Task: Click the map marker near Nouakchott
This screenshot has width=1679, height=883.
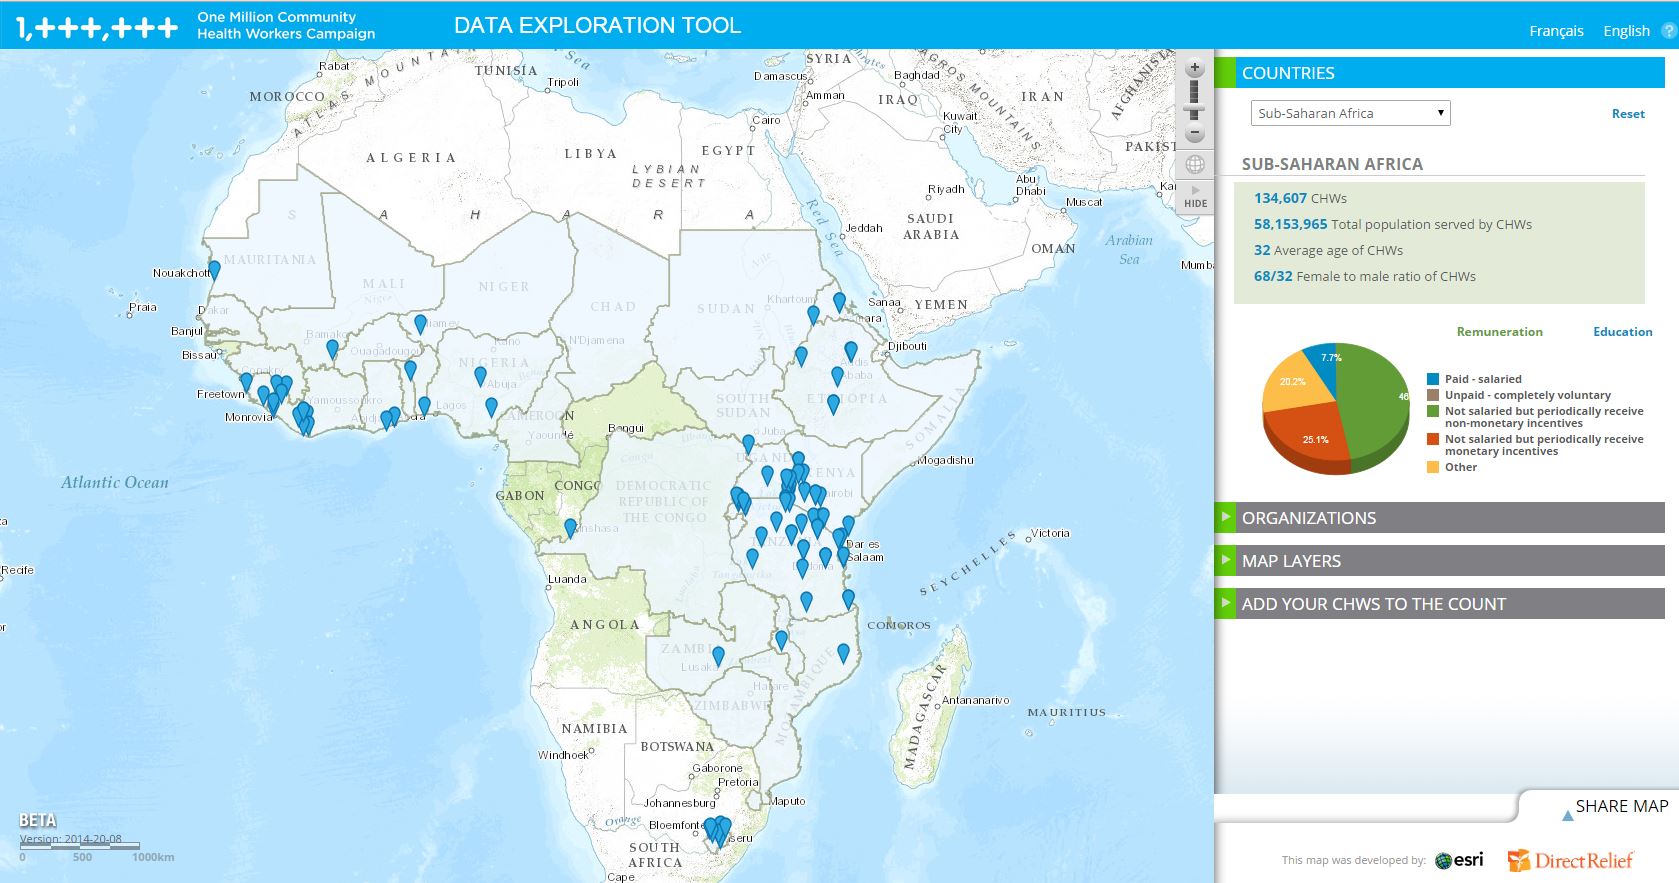Action: click(x=214, y=269)
